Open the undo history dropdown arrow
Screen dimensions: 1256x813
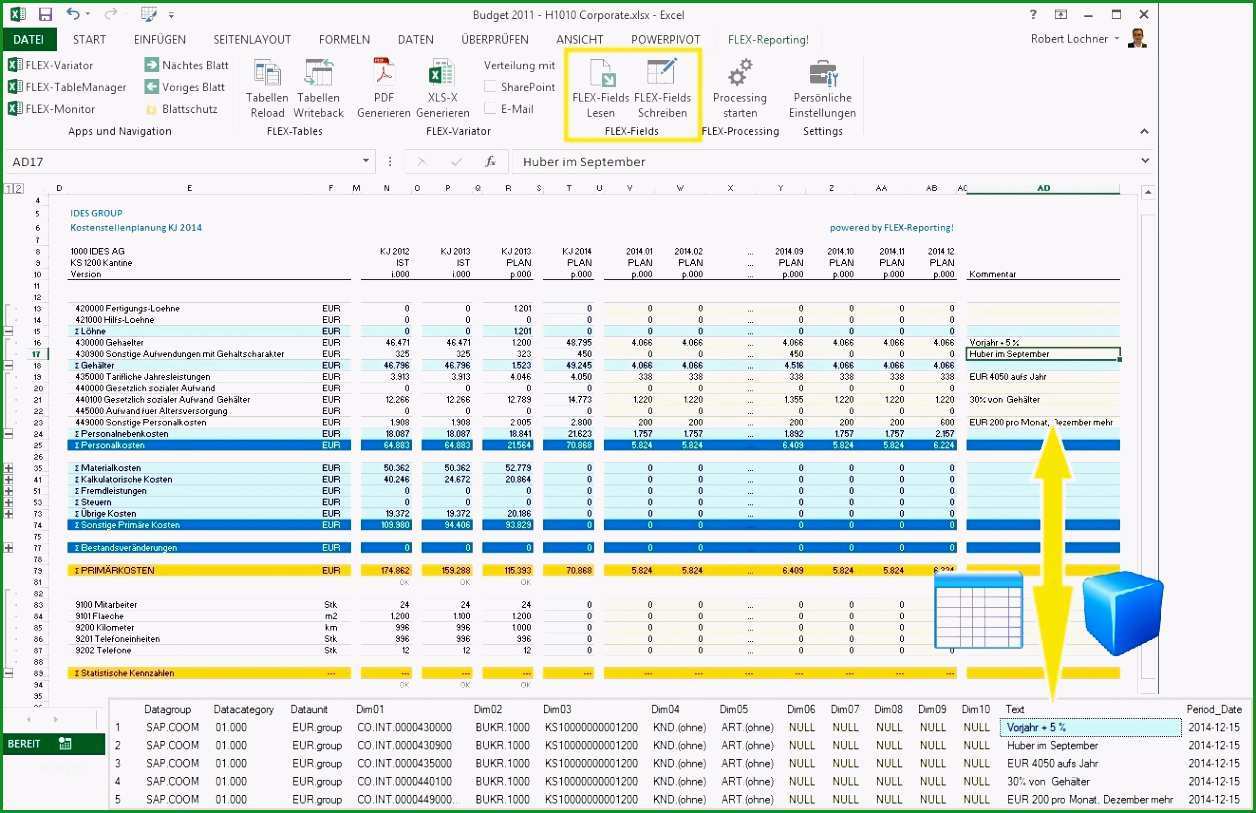[x=87, y=16]
